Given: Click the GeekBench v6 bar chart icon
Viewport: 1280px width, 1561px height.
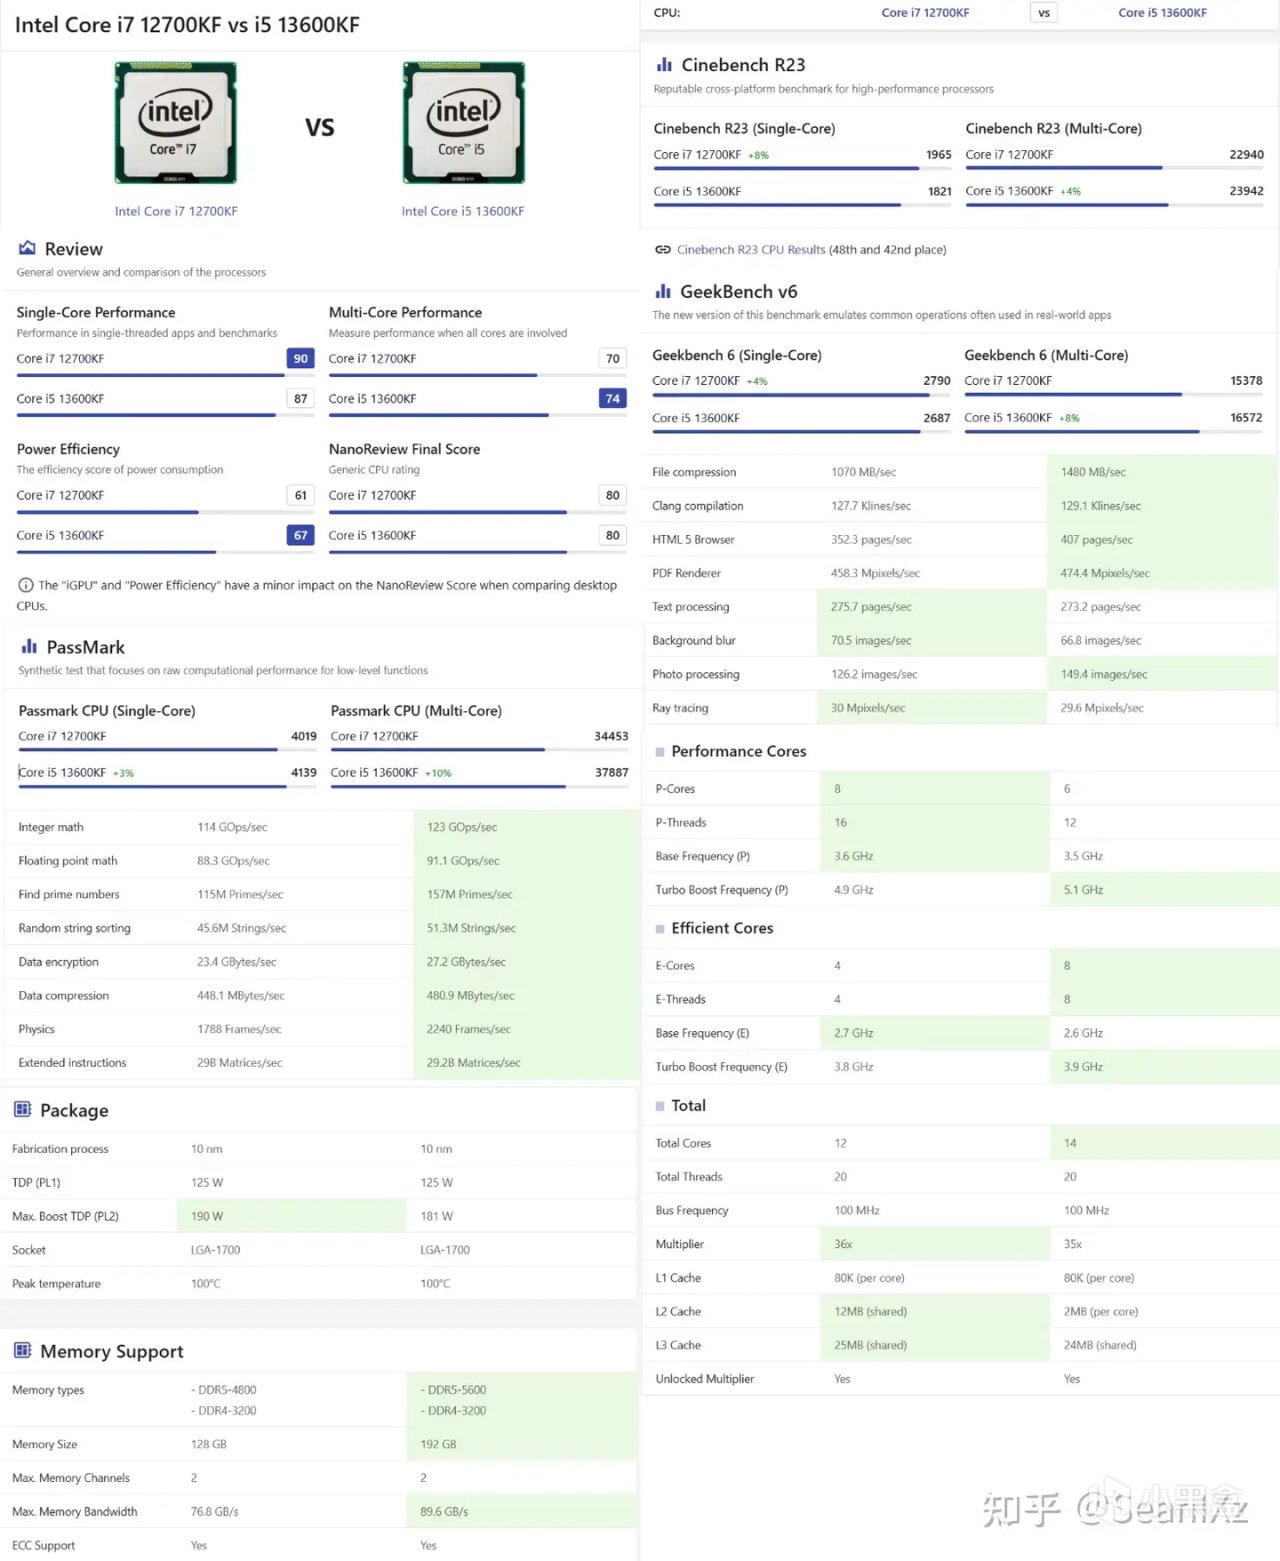Looking at the screenshot, I should pos(663,291).
